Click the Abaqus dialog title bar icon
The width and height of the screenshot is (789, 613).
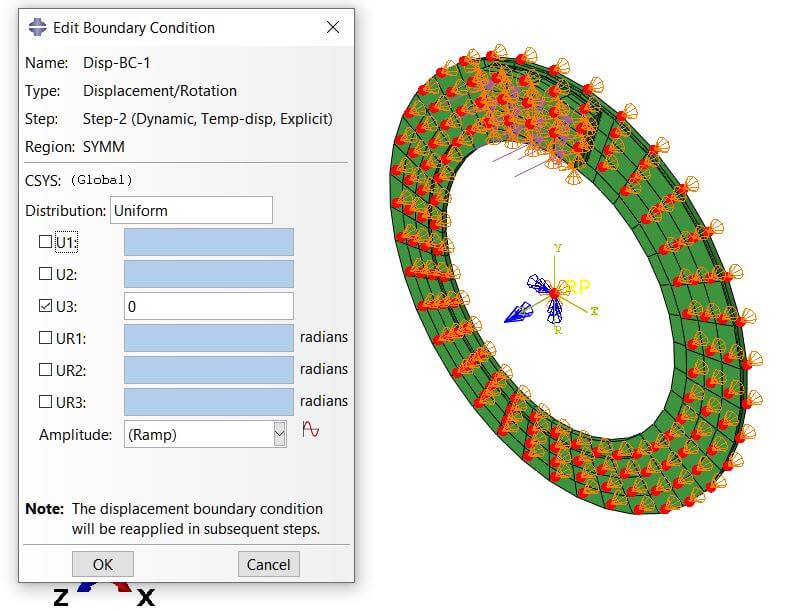click(38, 27)
